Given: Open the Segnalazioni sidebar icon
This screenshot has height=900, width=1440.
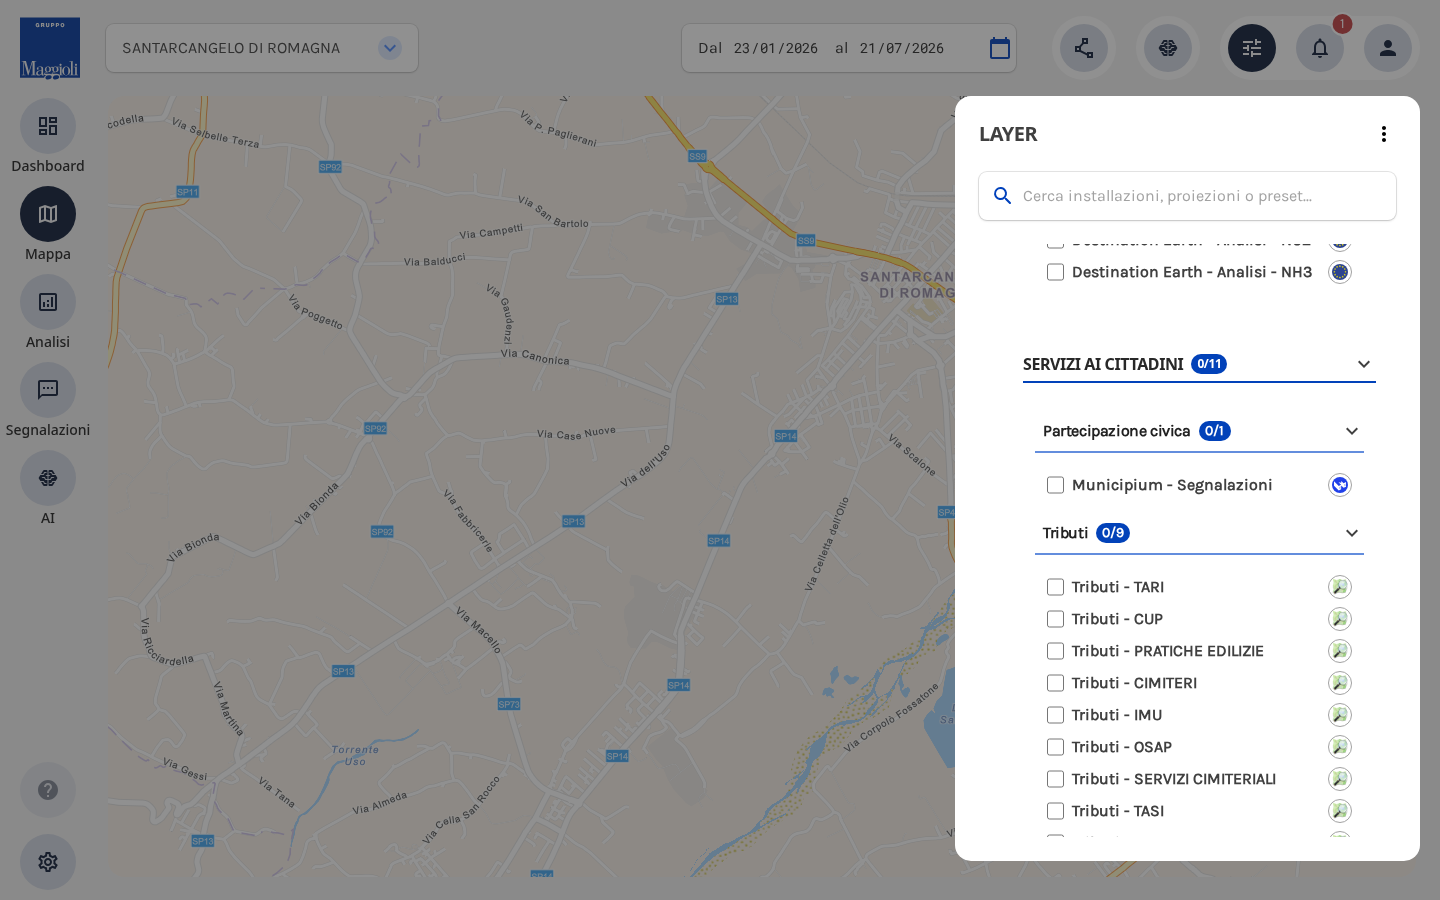Looking at the screenshot, I should tap(48, 390).
